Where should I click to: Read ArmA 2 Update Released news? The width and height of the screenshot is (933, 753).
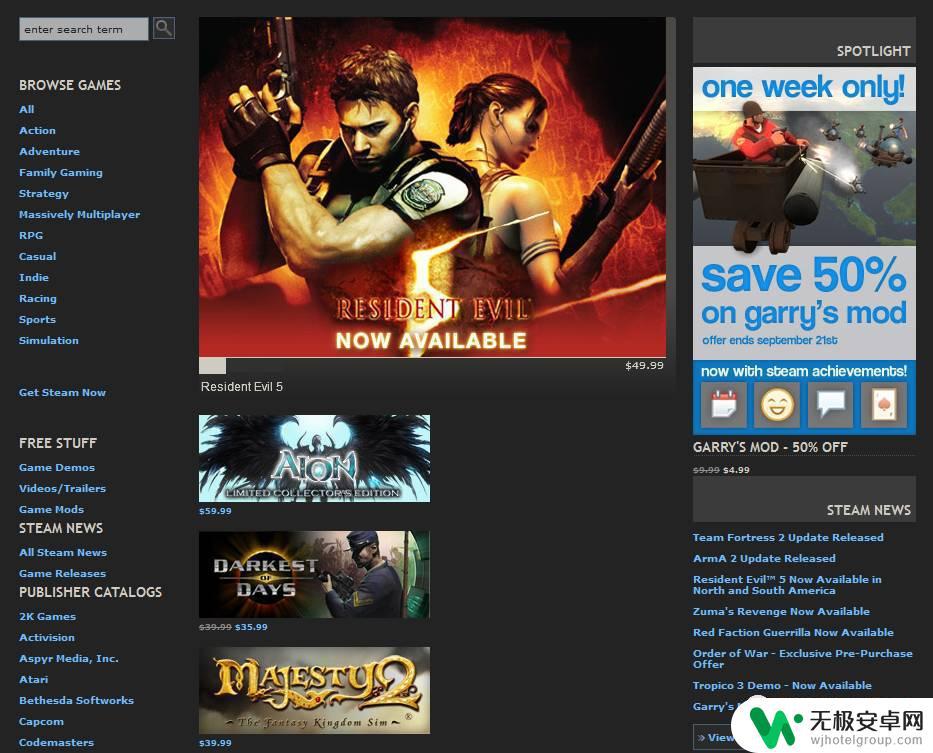pyautogui.click(x=765, y=558)
